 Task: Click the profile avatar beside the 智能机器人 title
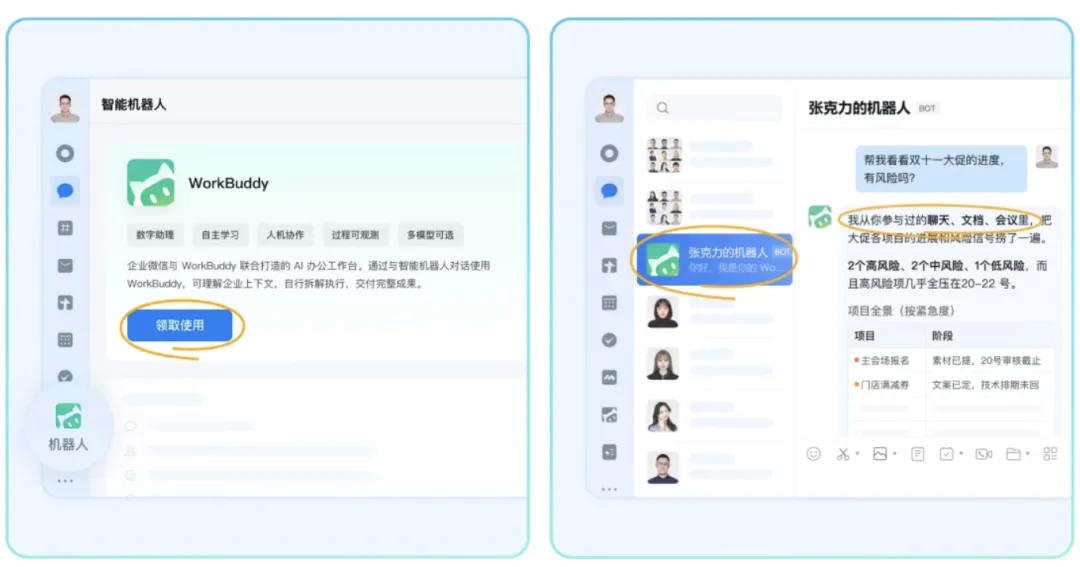[x=65, y=107]
